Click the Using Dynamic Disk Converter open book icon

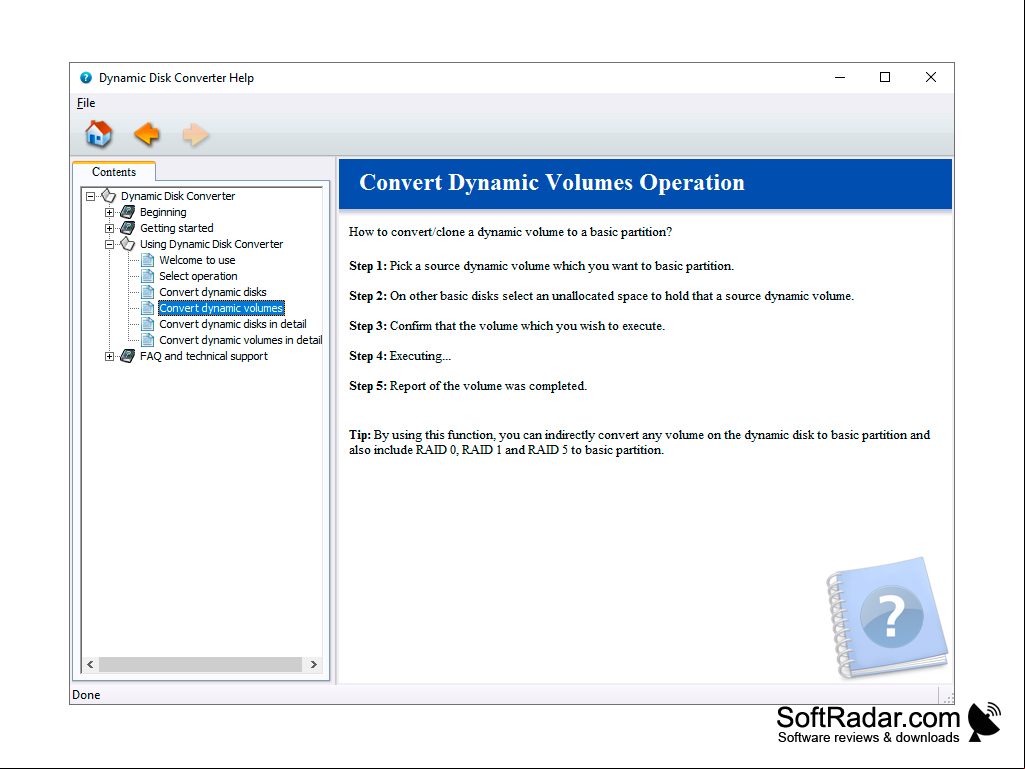pos(128,244)
